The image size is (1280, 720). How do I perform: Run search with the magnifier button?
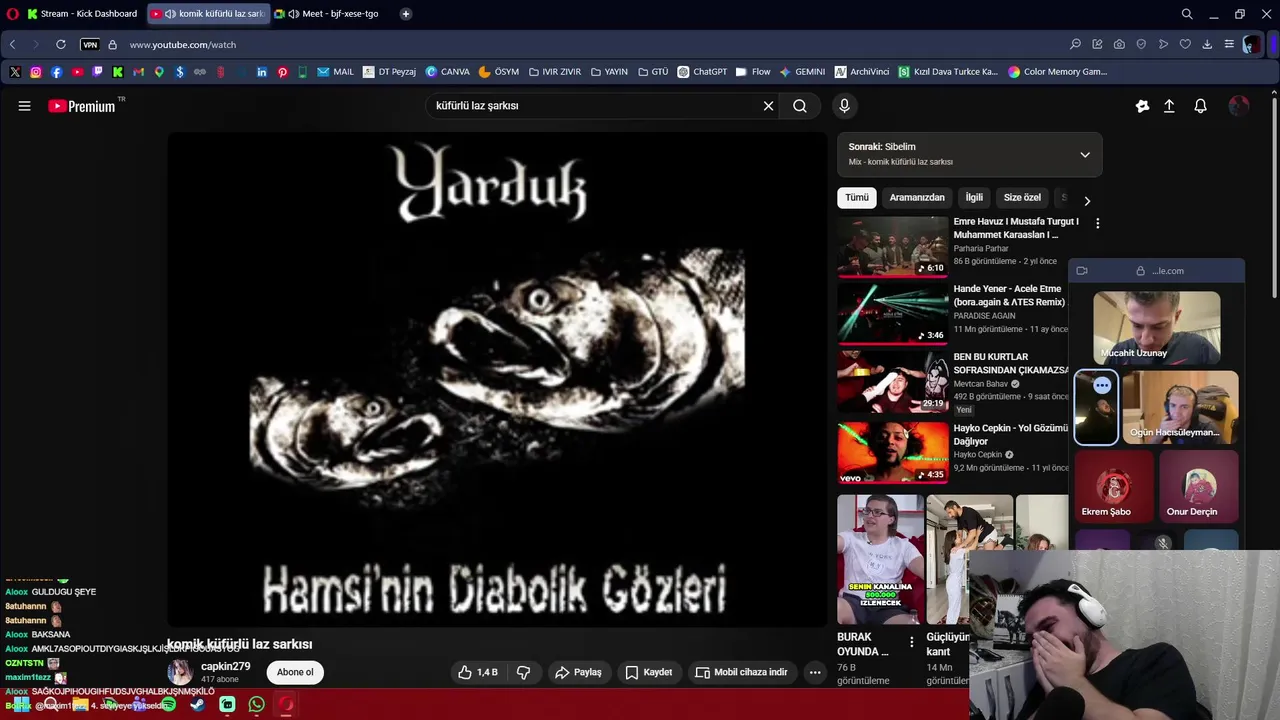800,106
